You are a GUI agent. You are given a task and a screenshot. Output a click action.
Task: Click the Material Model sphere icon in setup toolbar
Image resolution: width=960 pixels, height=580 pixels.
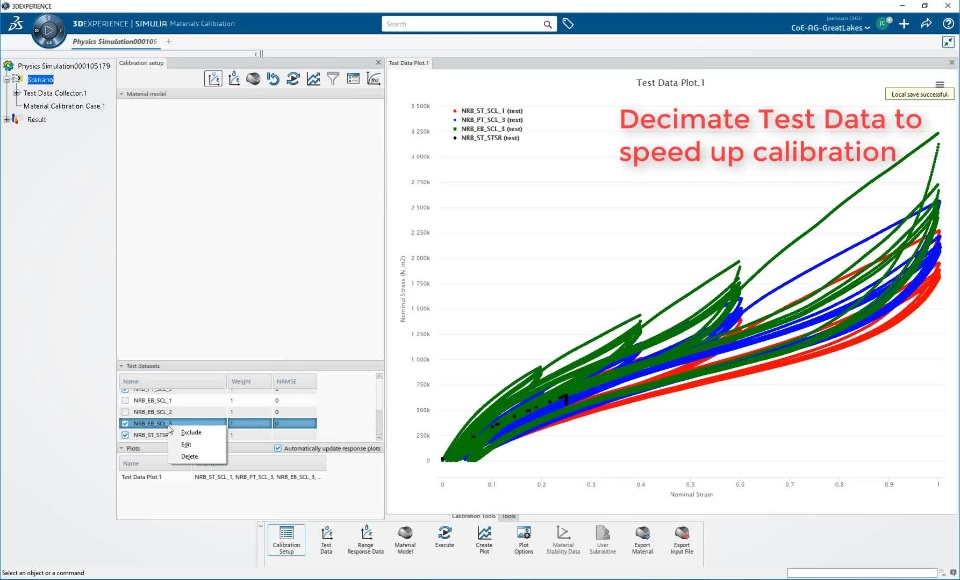pos(253,78)
